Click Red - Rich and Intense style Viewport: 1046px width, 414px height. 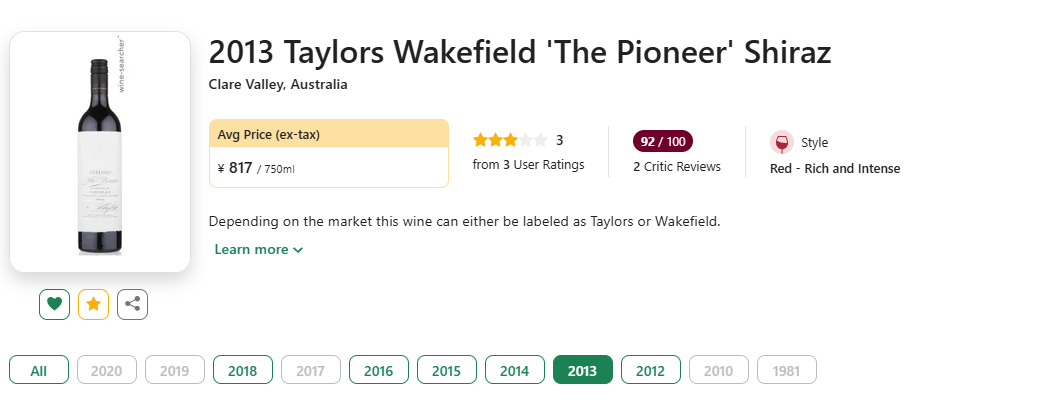(x=835, y=169)
